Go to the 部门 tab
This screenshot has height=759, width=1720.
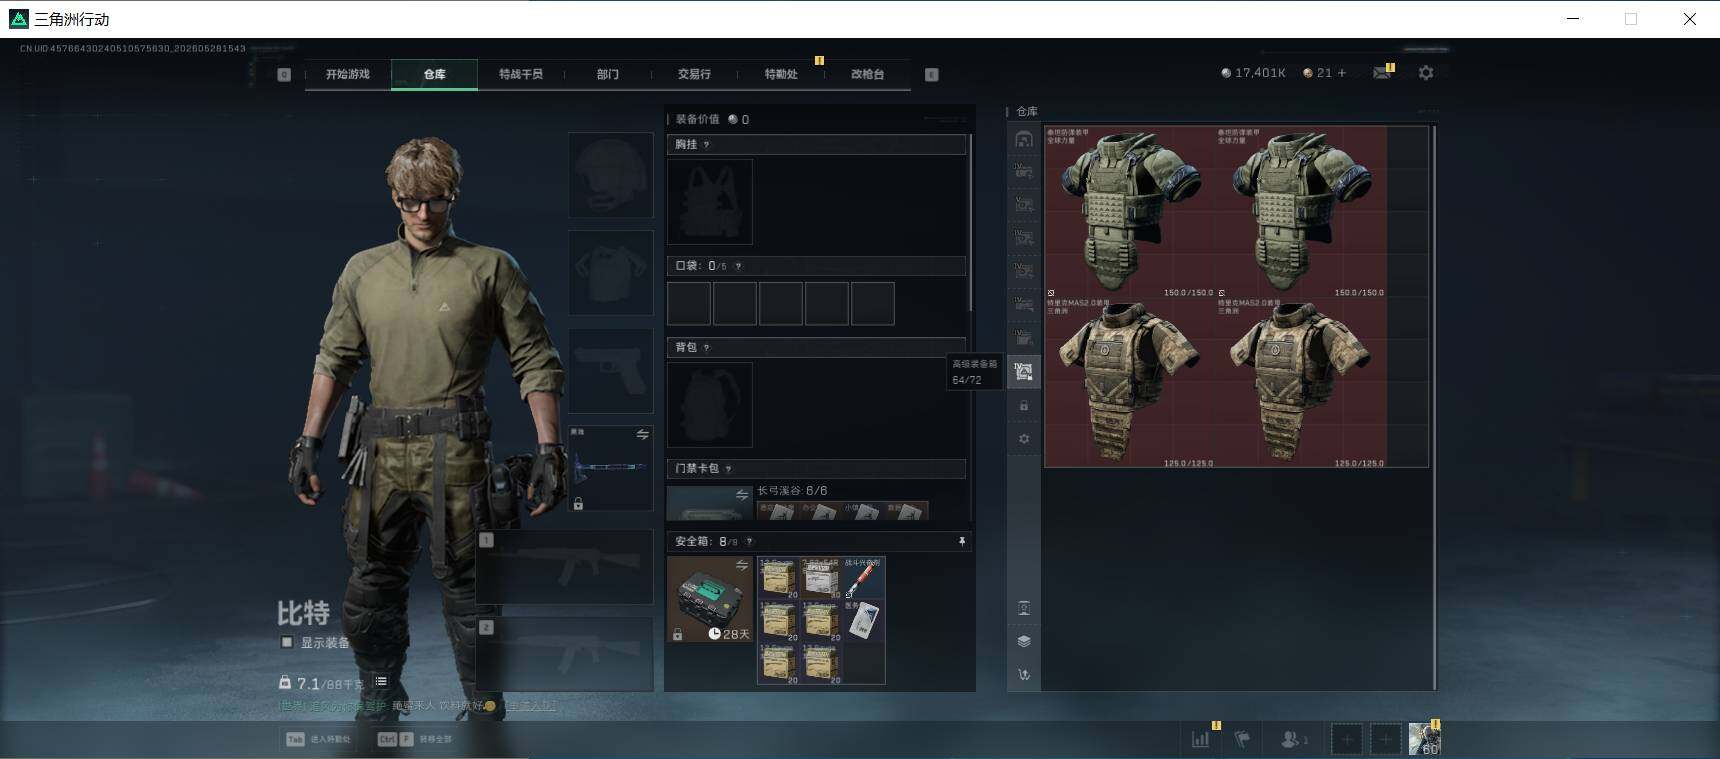pos(608,74)
